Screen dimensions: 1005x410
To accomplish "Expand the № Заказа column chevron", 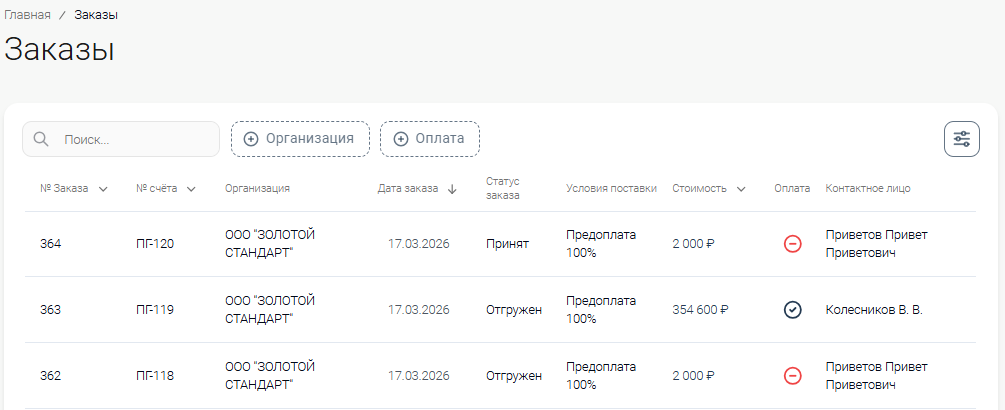I will pyautogui.click(x=103, y=189).
